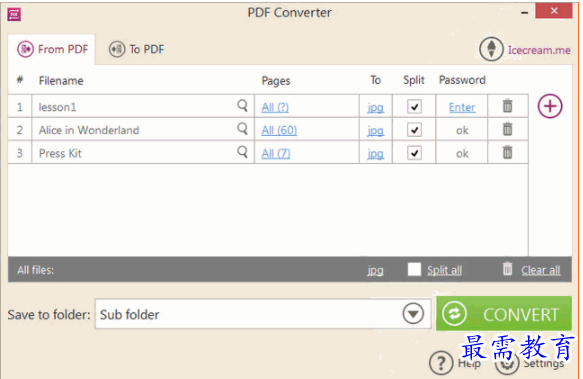583x379 pixels.
Task: Select the Press Kit filename
Action: point(60,153)
